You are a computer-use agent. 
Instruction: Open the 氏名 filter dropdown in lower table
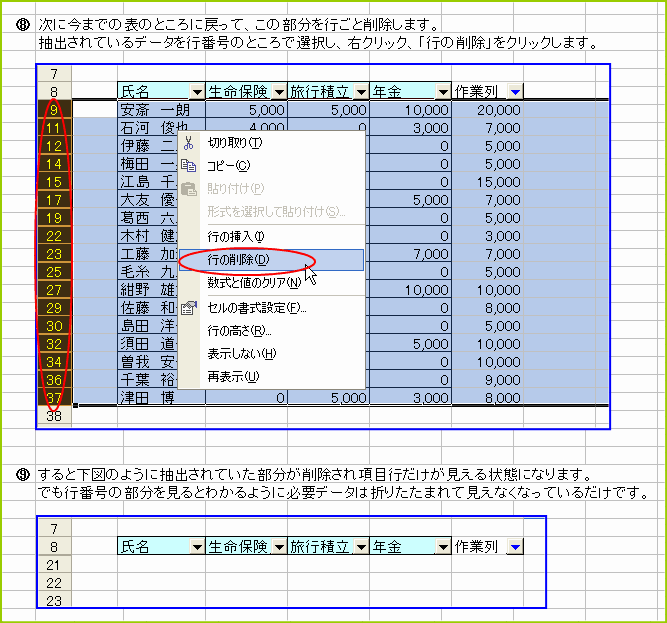pyautogui.click(x=197, y=547)
